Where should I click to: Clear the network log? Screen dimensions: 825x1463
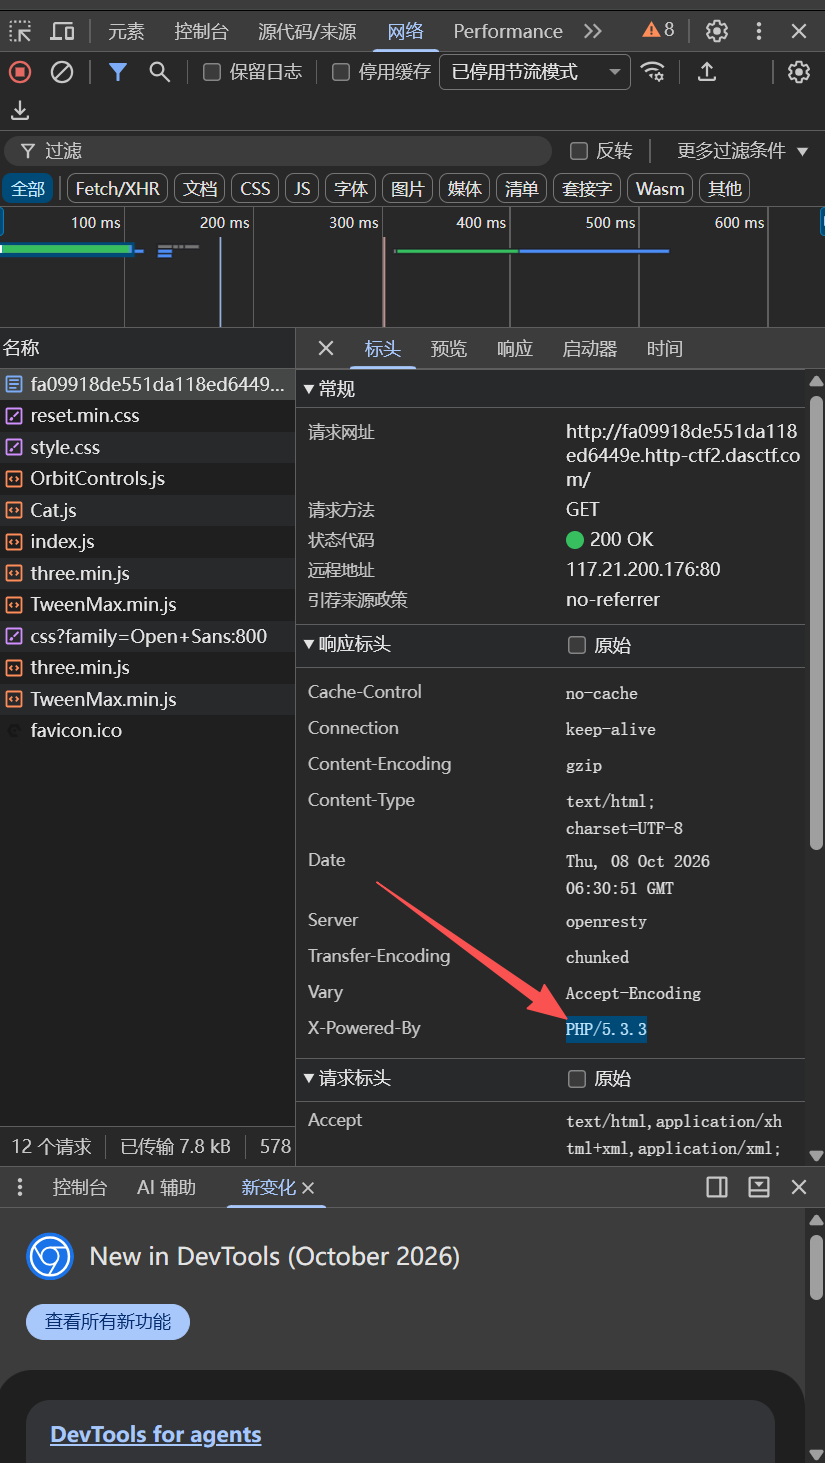point(62,72)
